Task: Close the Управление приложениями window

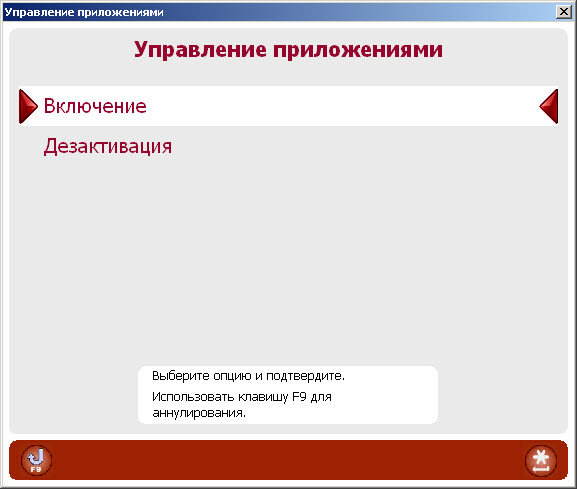Action: tap(564, 12)
